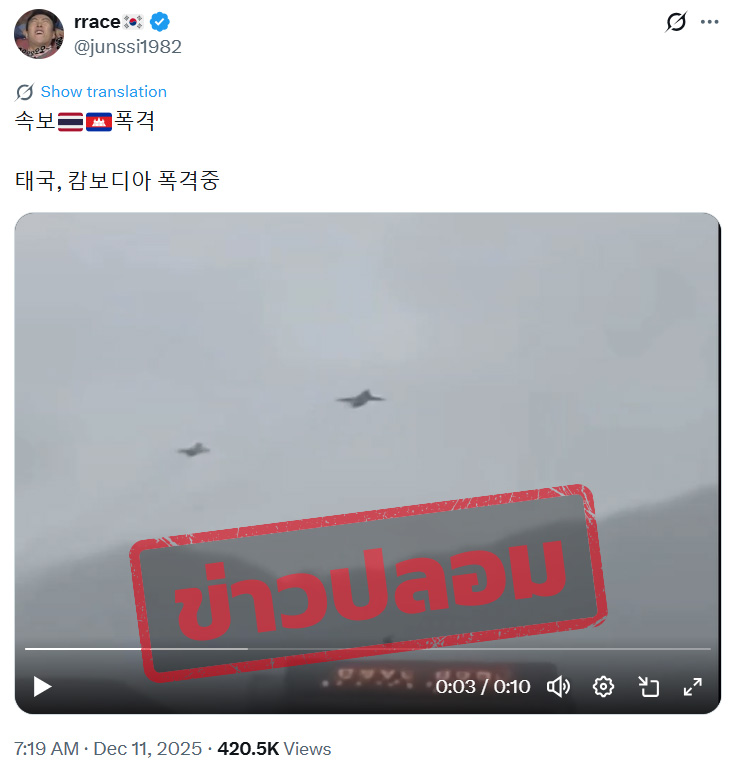Click the 420.5K Views count
737x781 pixels.
274,749
